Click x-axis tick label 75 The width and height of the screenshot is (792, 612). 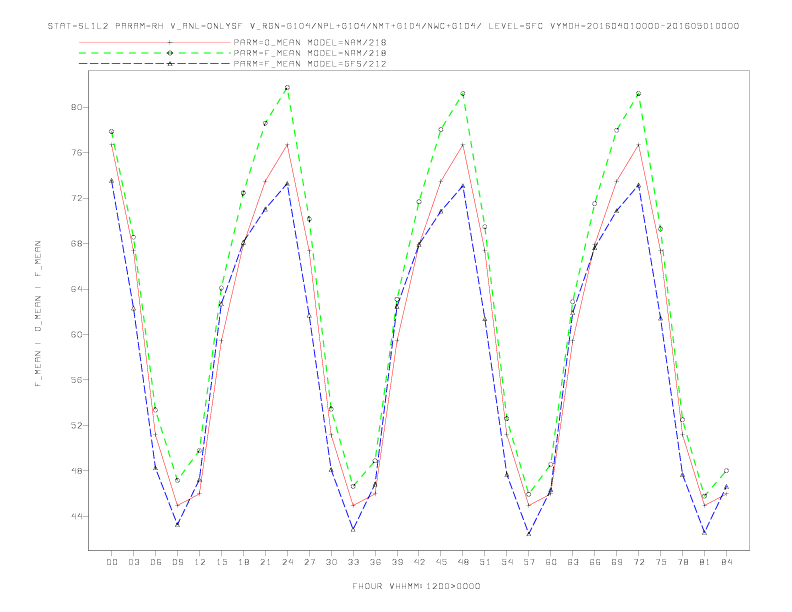[661, 562]
